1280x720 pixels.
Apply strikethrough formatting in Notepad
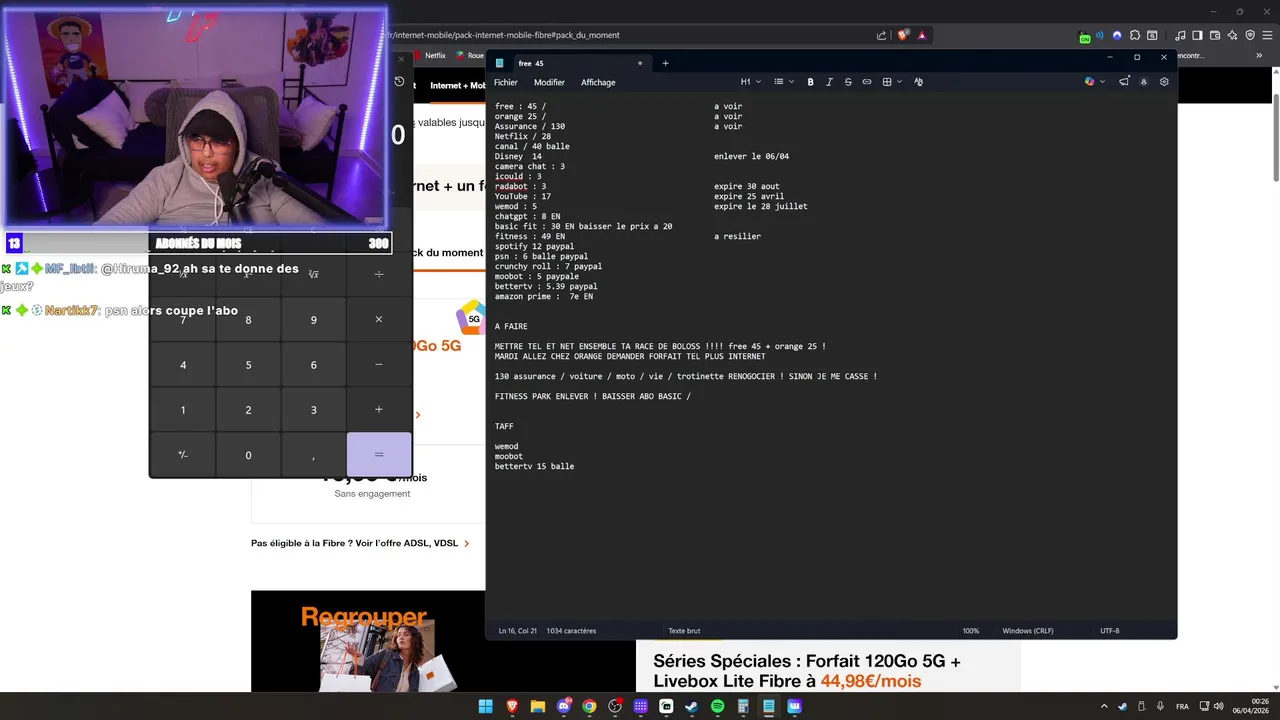coord(848,82)
